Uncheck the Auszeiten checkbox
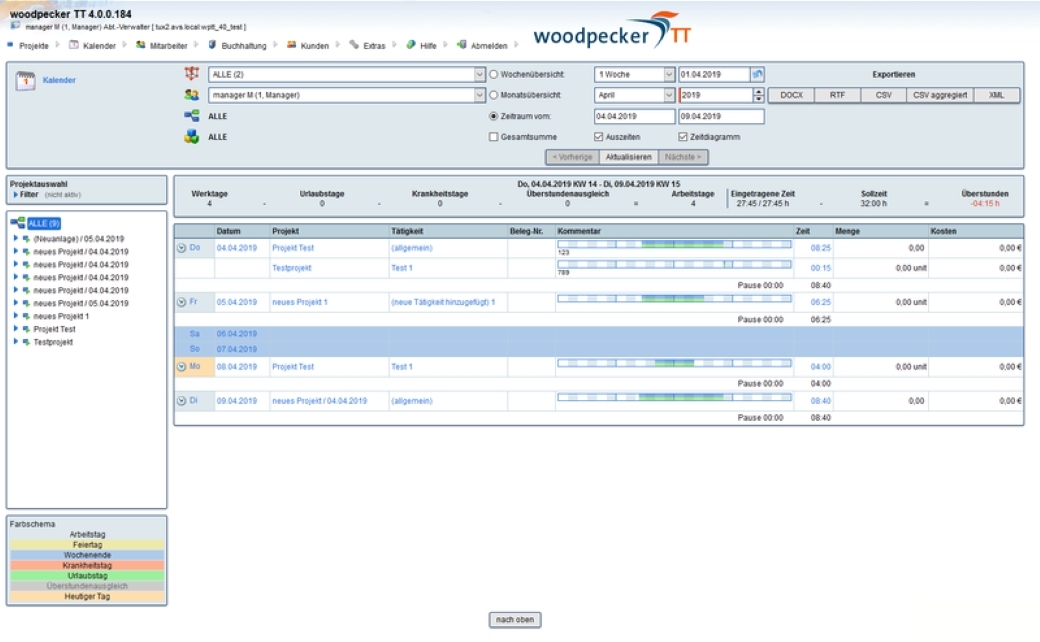This screenshot has width=1040, height=642. [x=598, y=137]
